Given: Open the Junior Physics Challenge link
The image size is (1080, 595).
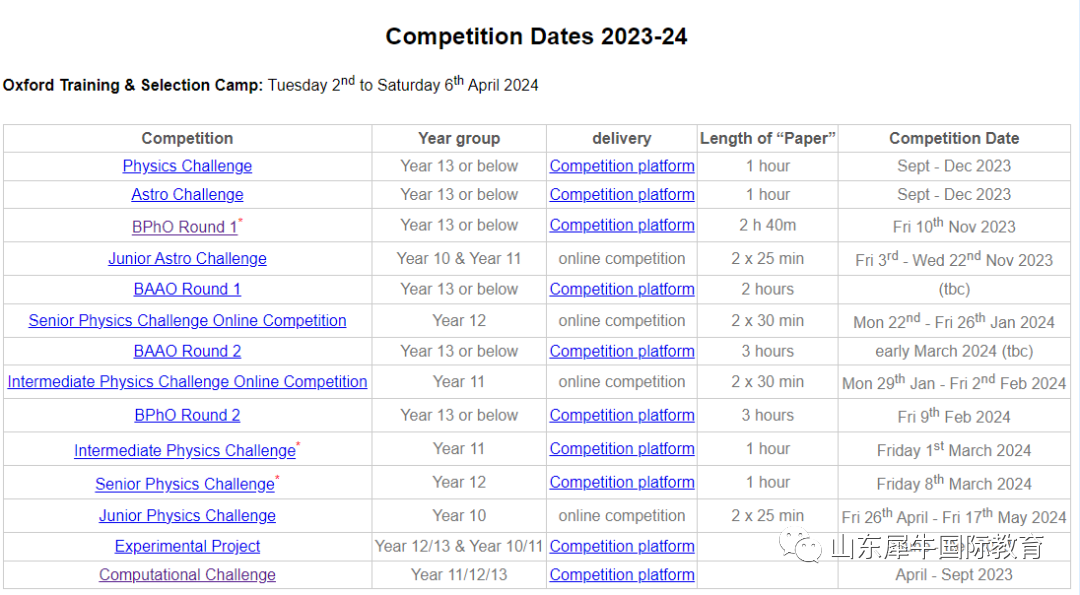Looking at the screenshot, I should click(187, 516).
